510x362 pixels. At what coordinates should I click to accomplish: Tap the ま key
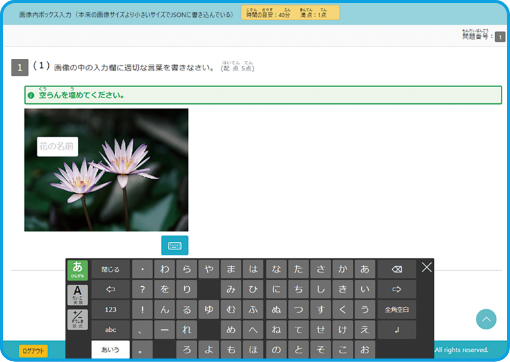[231, 269]
